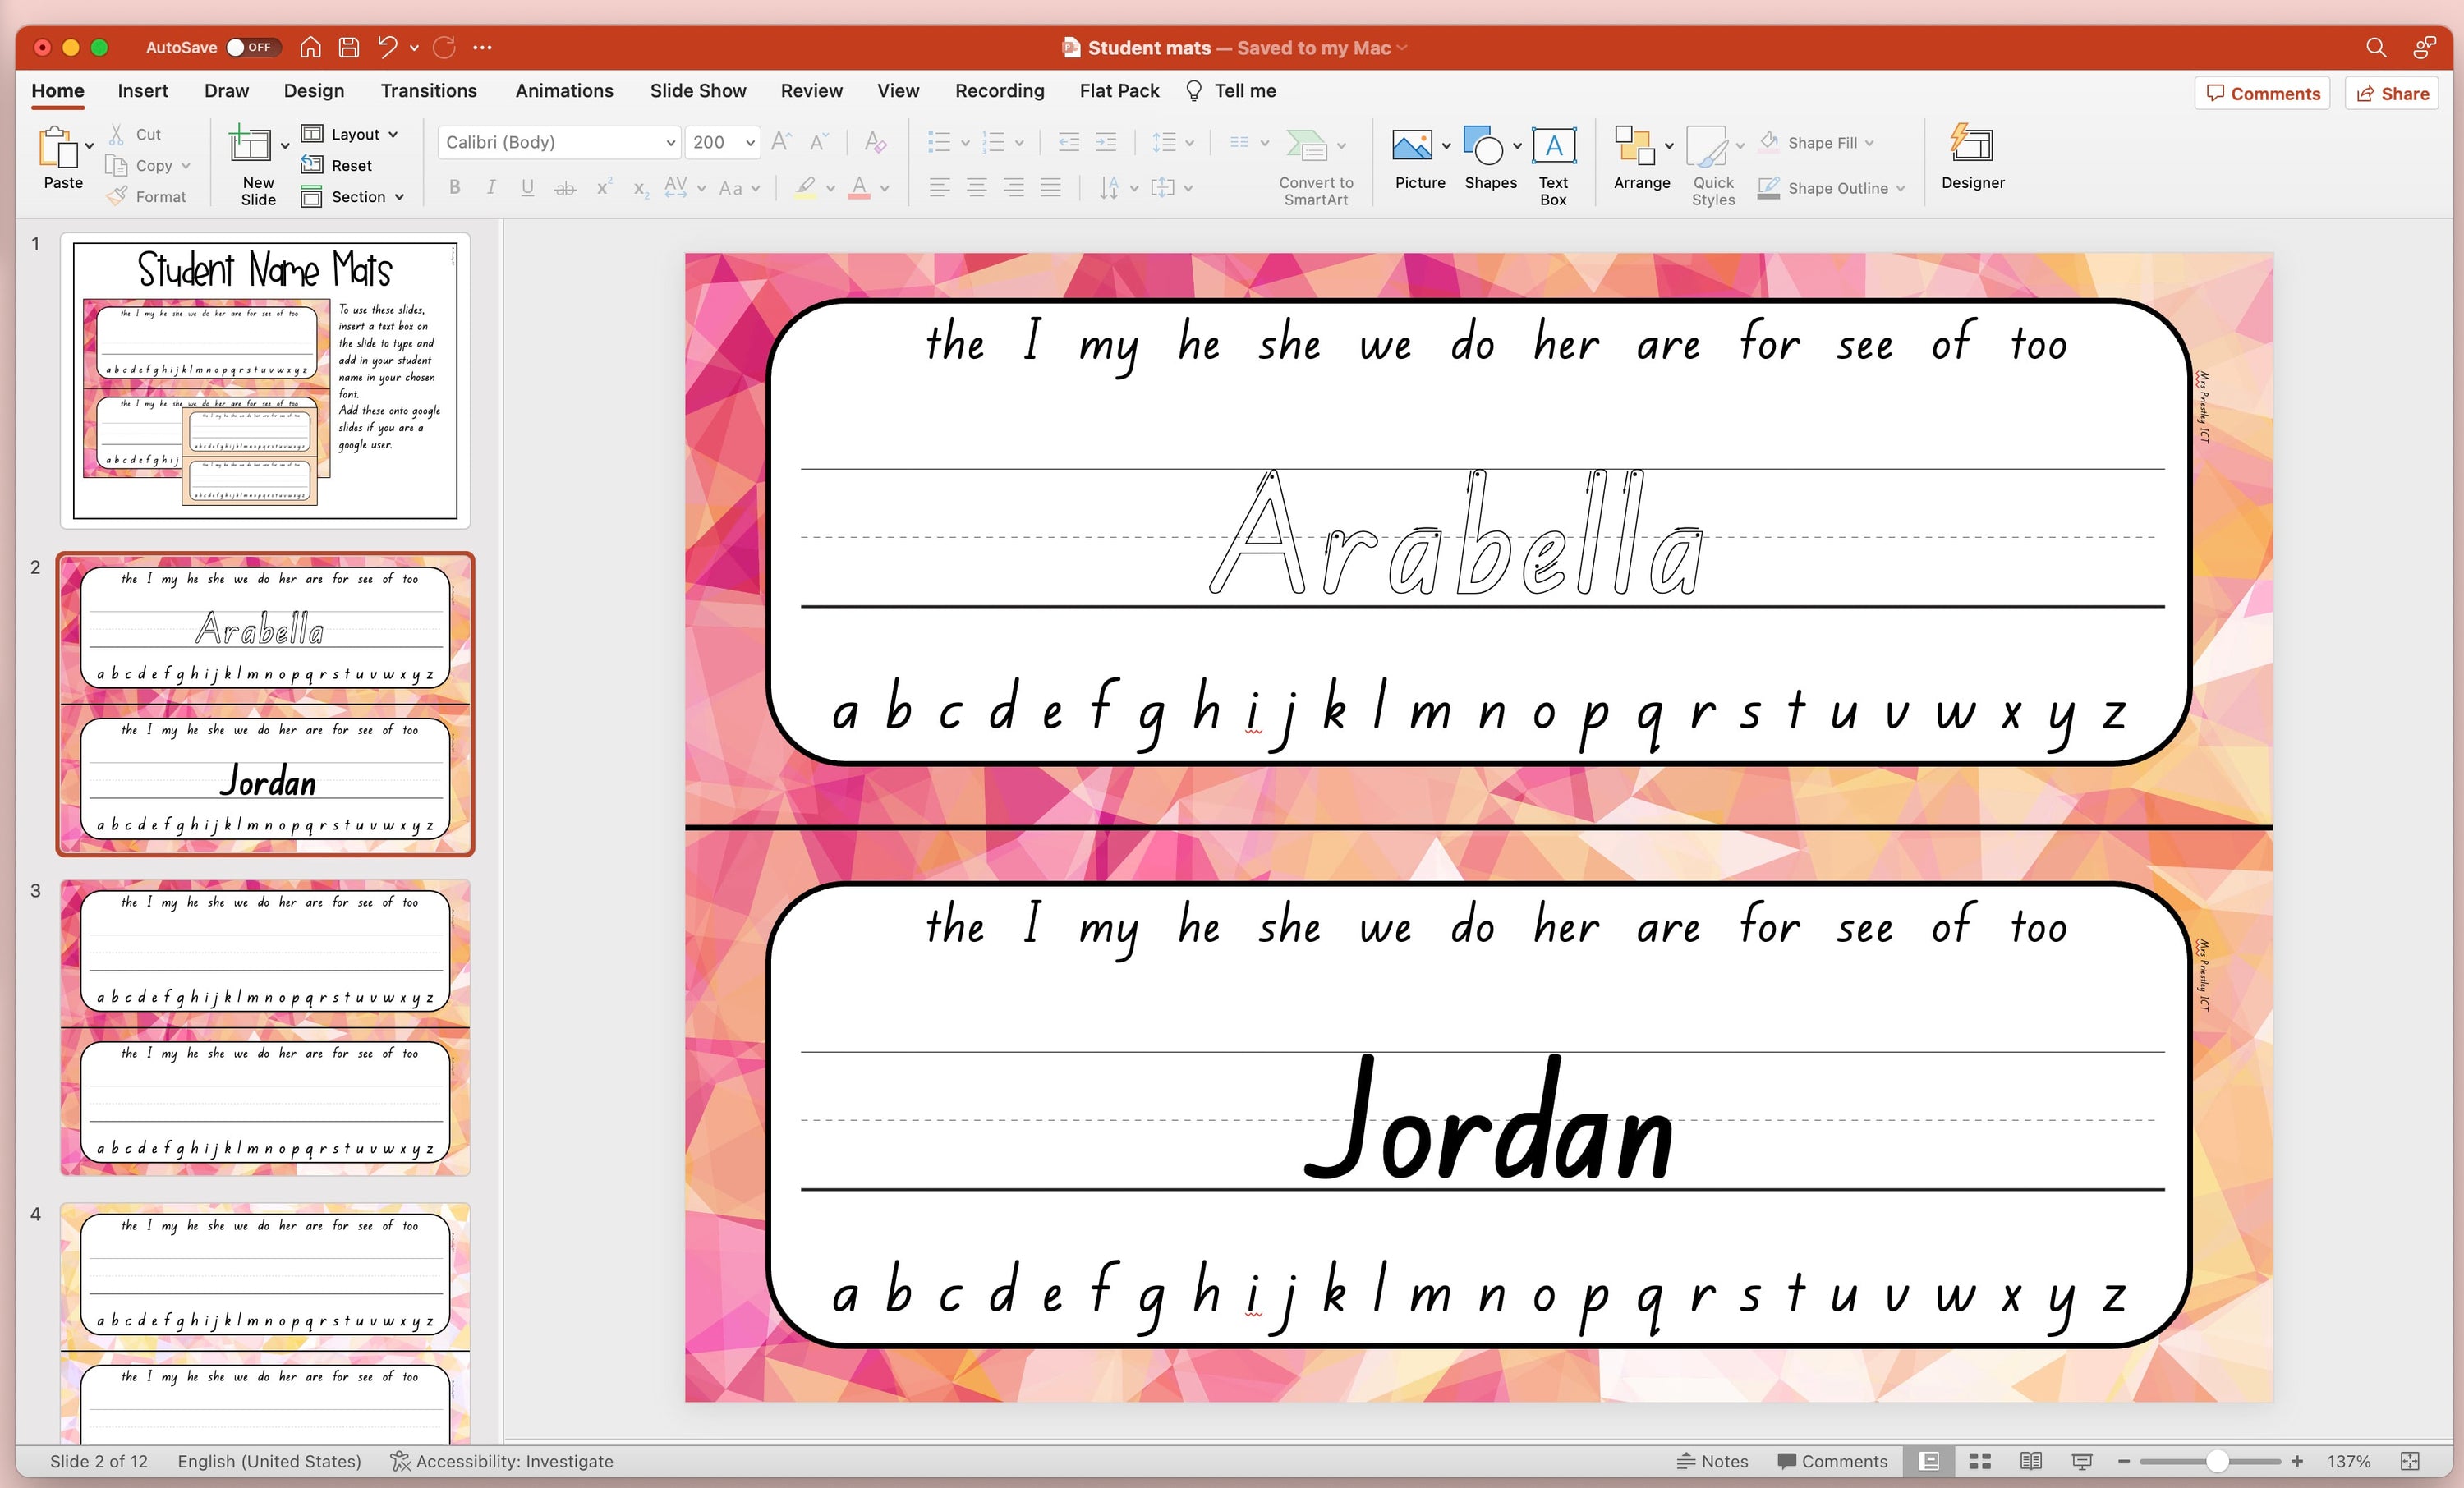Screen dimensions: 2464x1488
Task: Insert a Text Box
Action: [x=1553, y=147]
